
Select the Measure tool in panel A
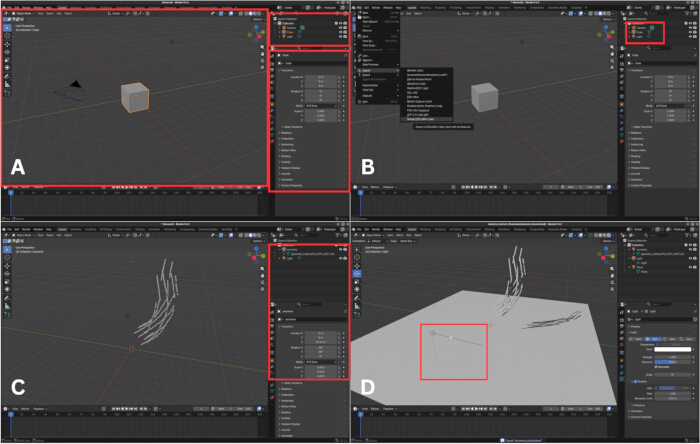tap(7, 84)
